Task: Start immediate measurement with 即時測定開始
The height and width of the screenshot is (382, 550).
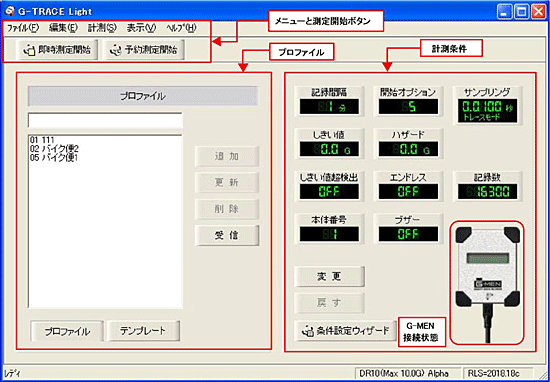Action: coord(57,50)
